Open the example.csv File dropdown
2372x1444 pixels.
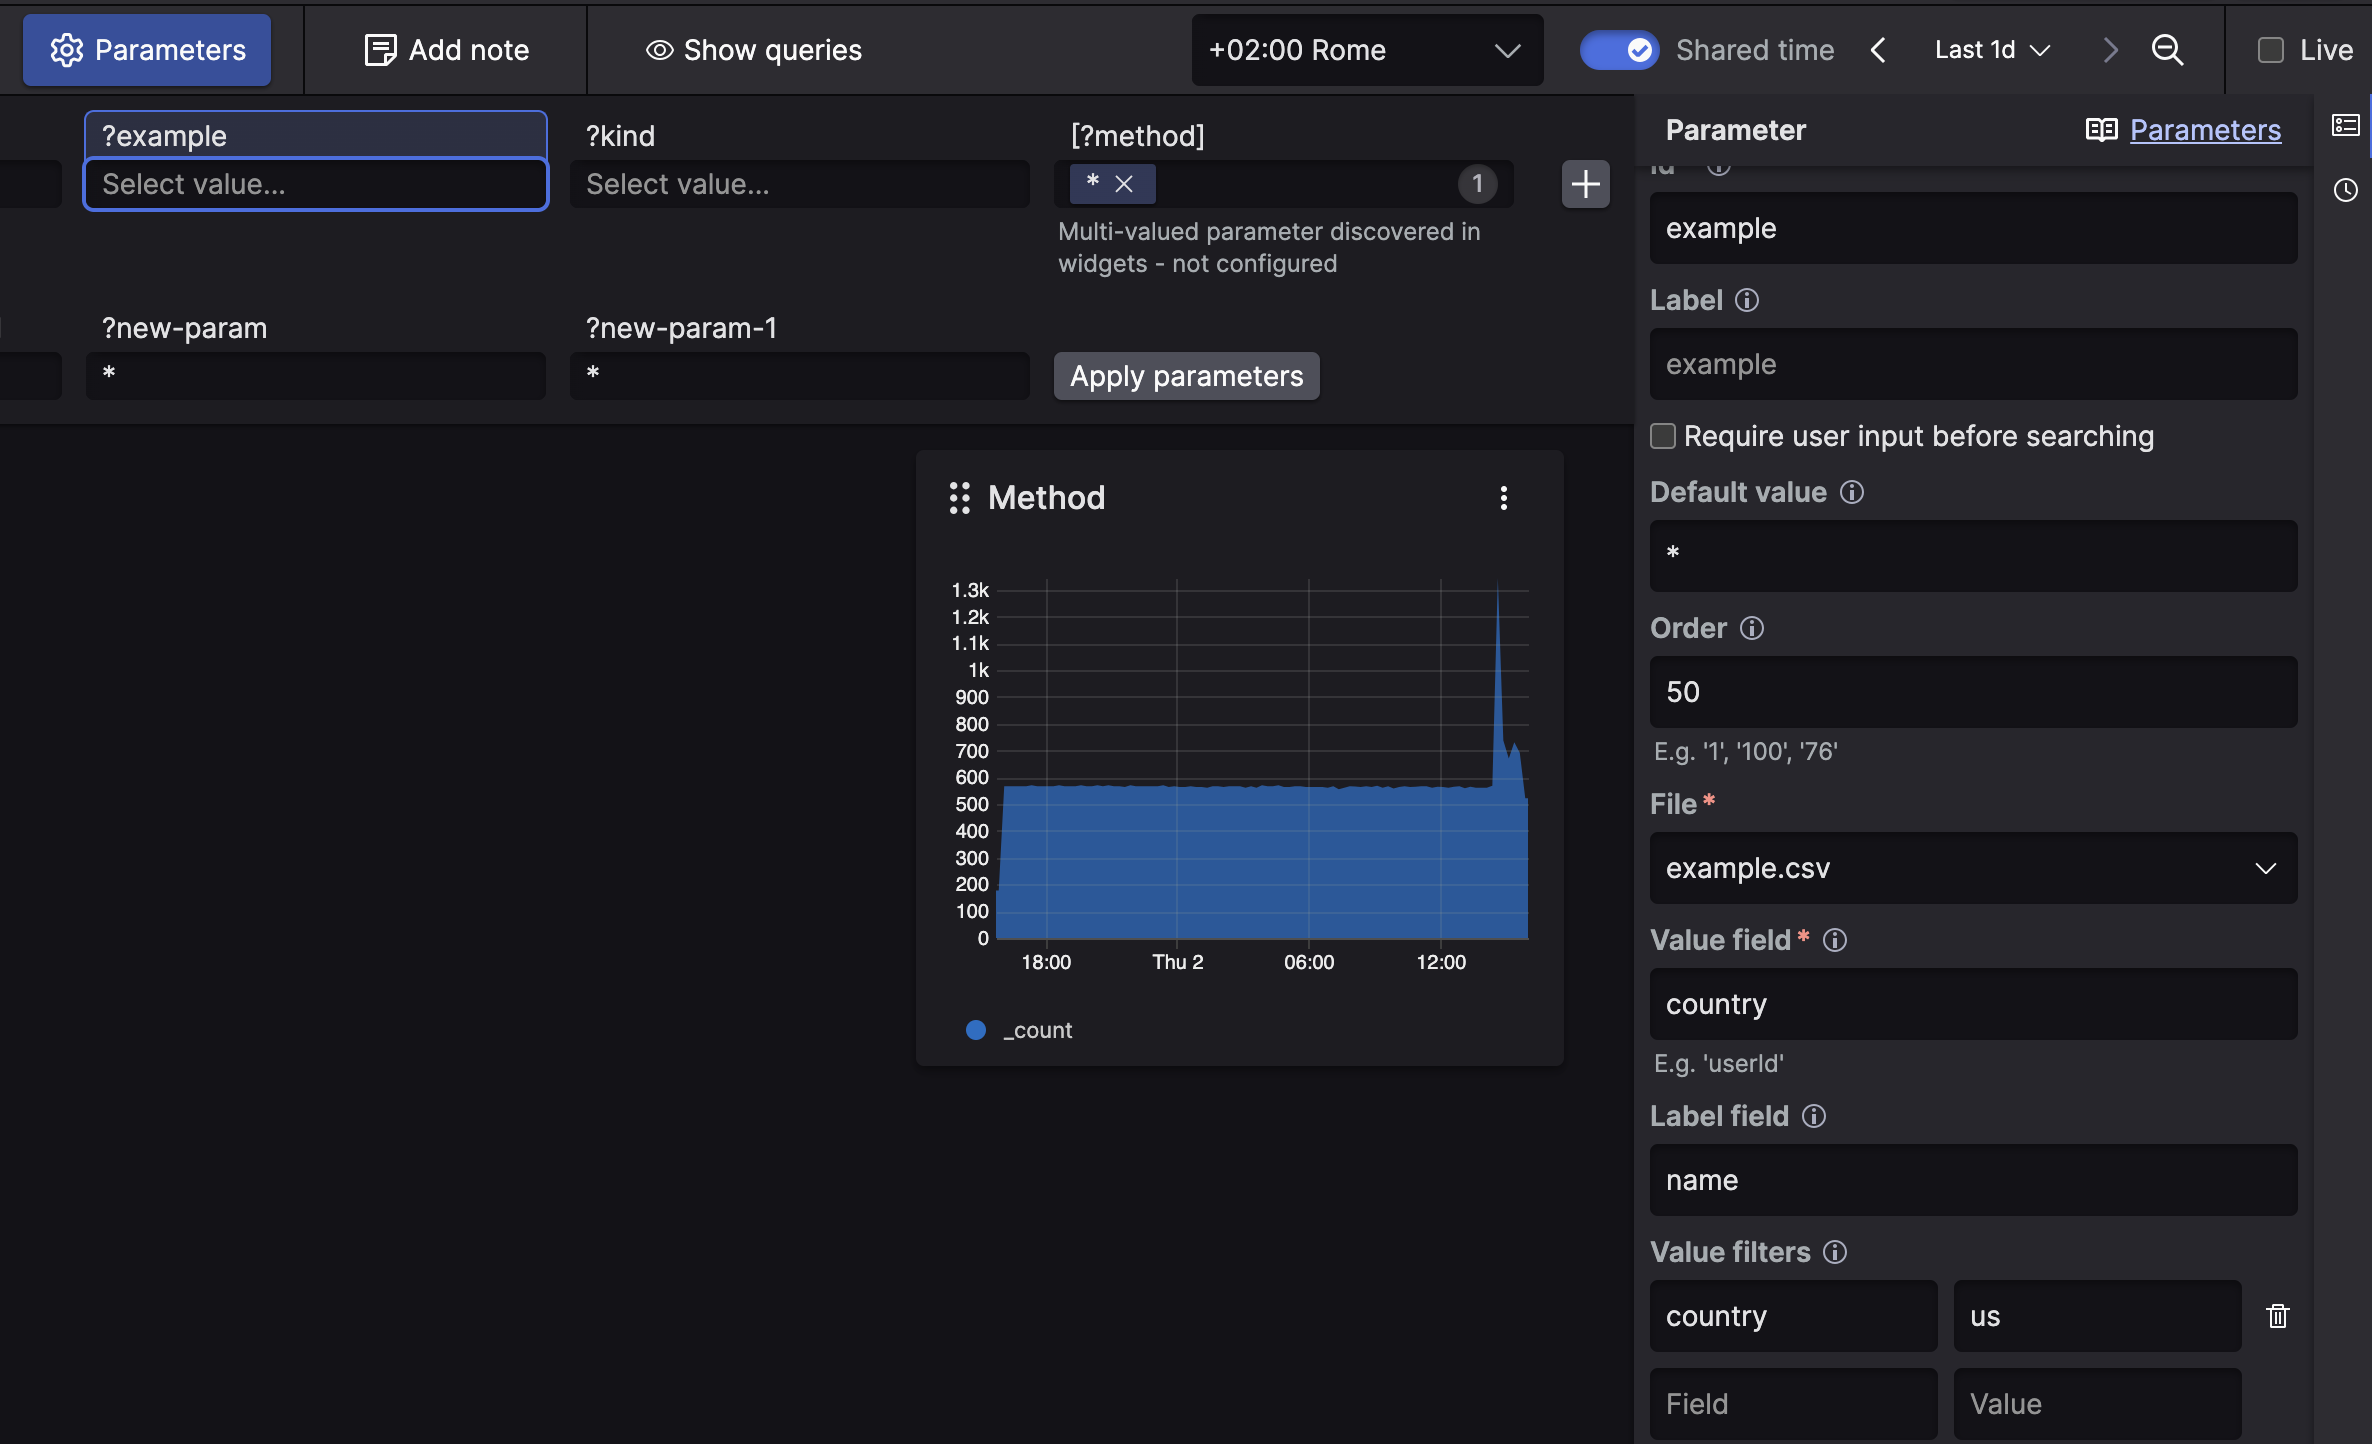click(x=1971, y=868)
